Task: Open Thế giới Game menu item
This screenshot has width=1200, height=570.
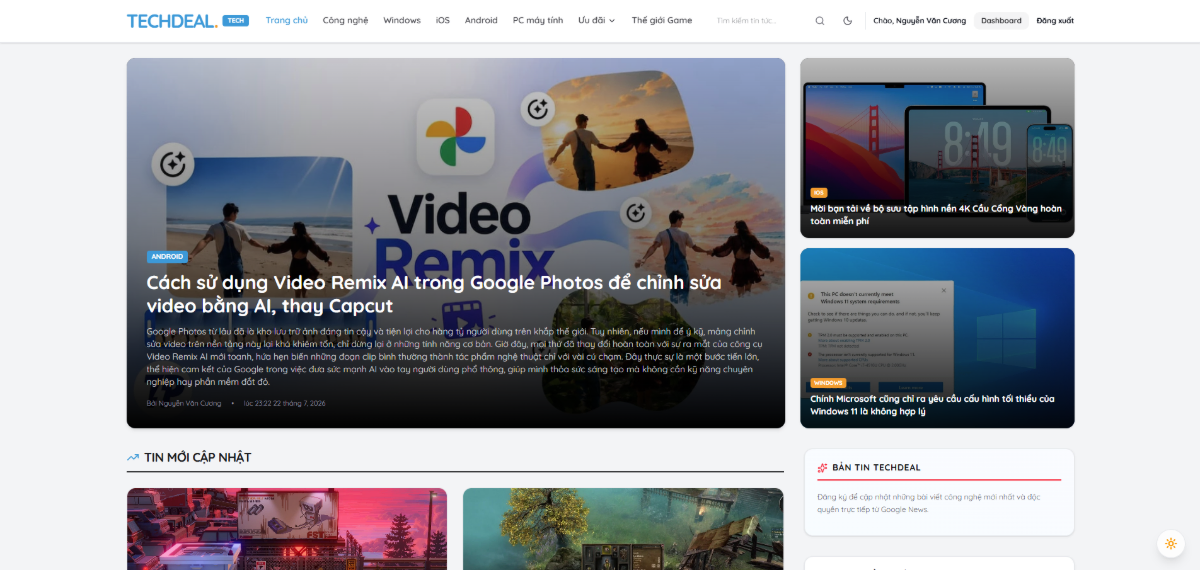Action: tap(662, 20)
